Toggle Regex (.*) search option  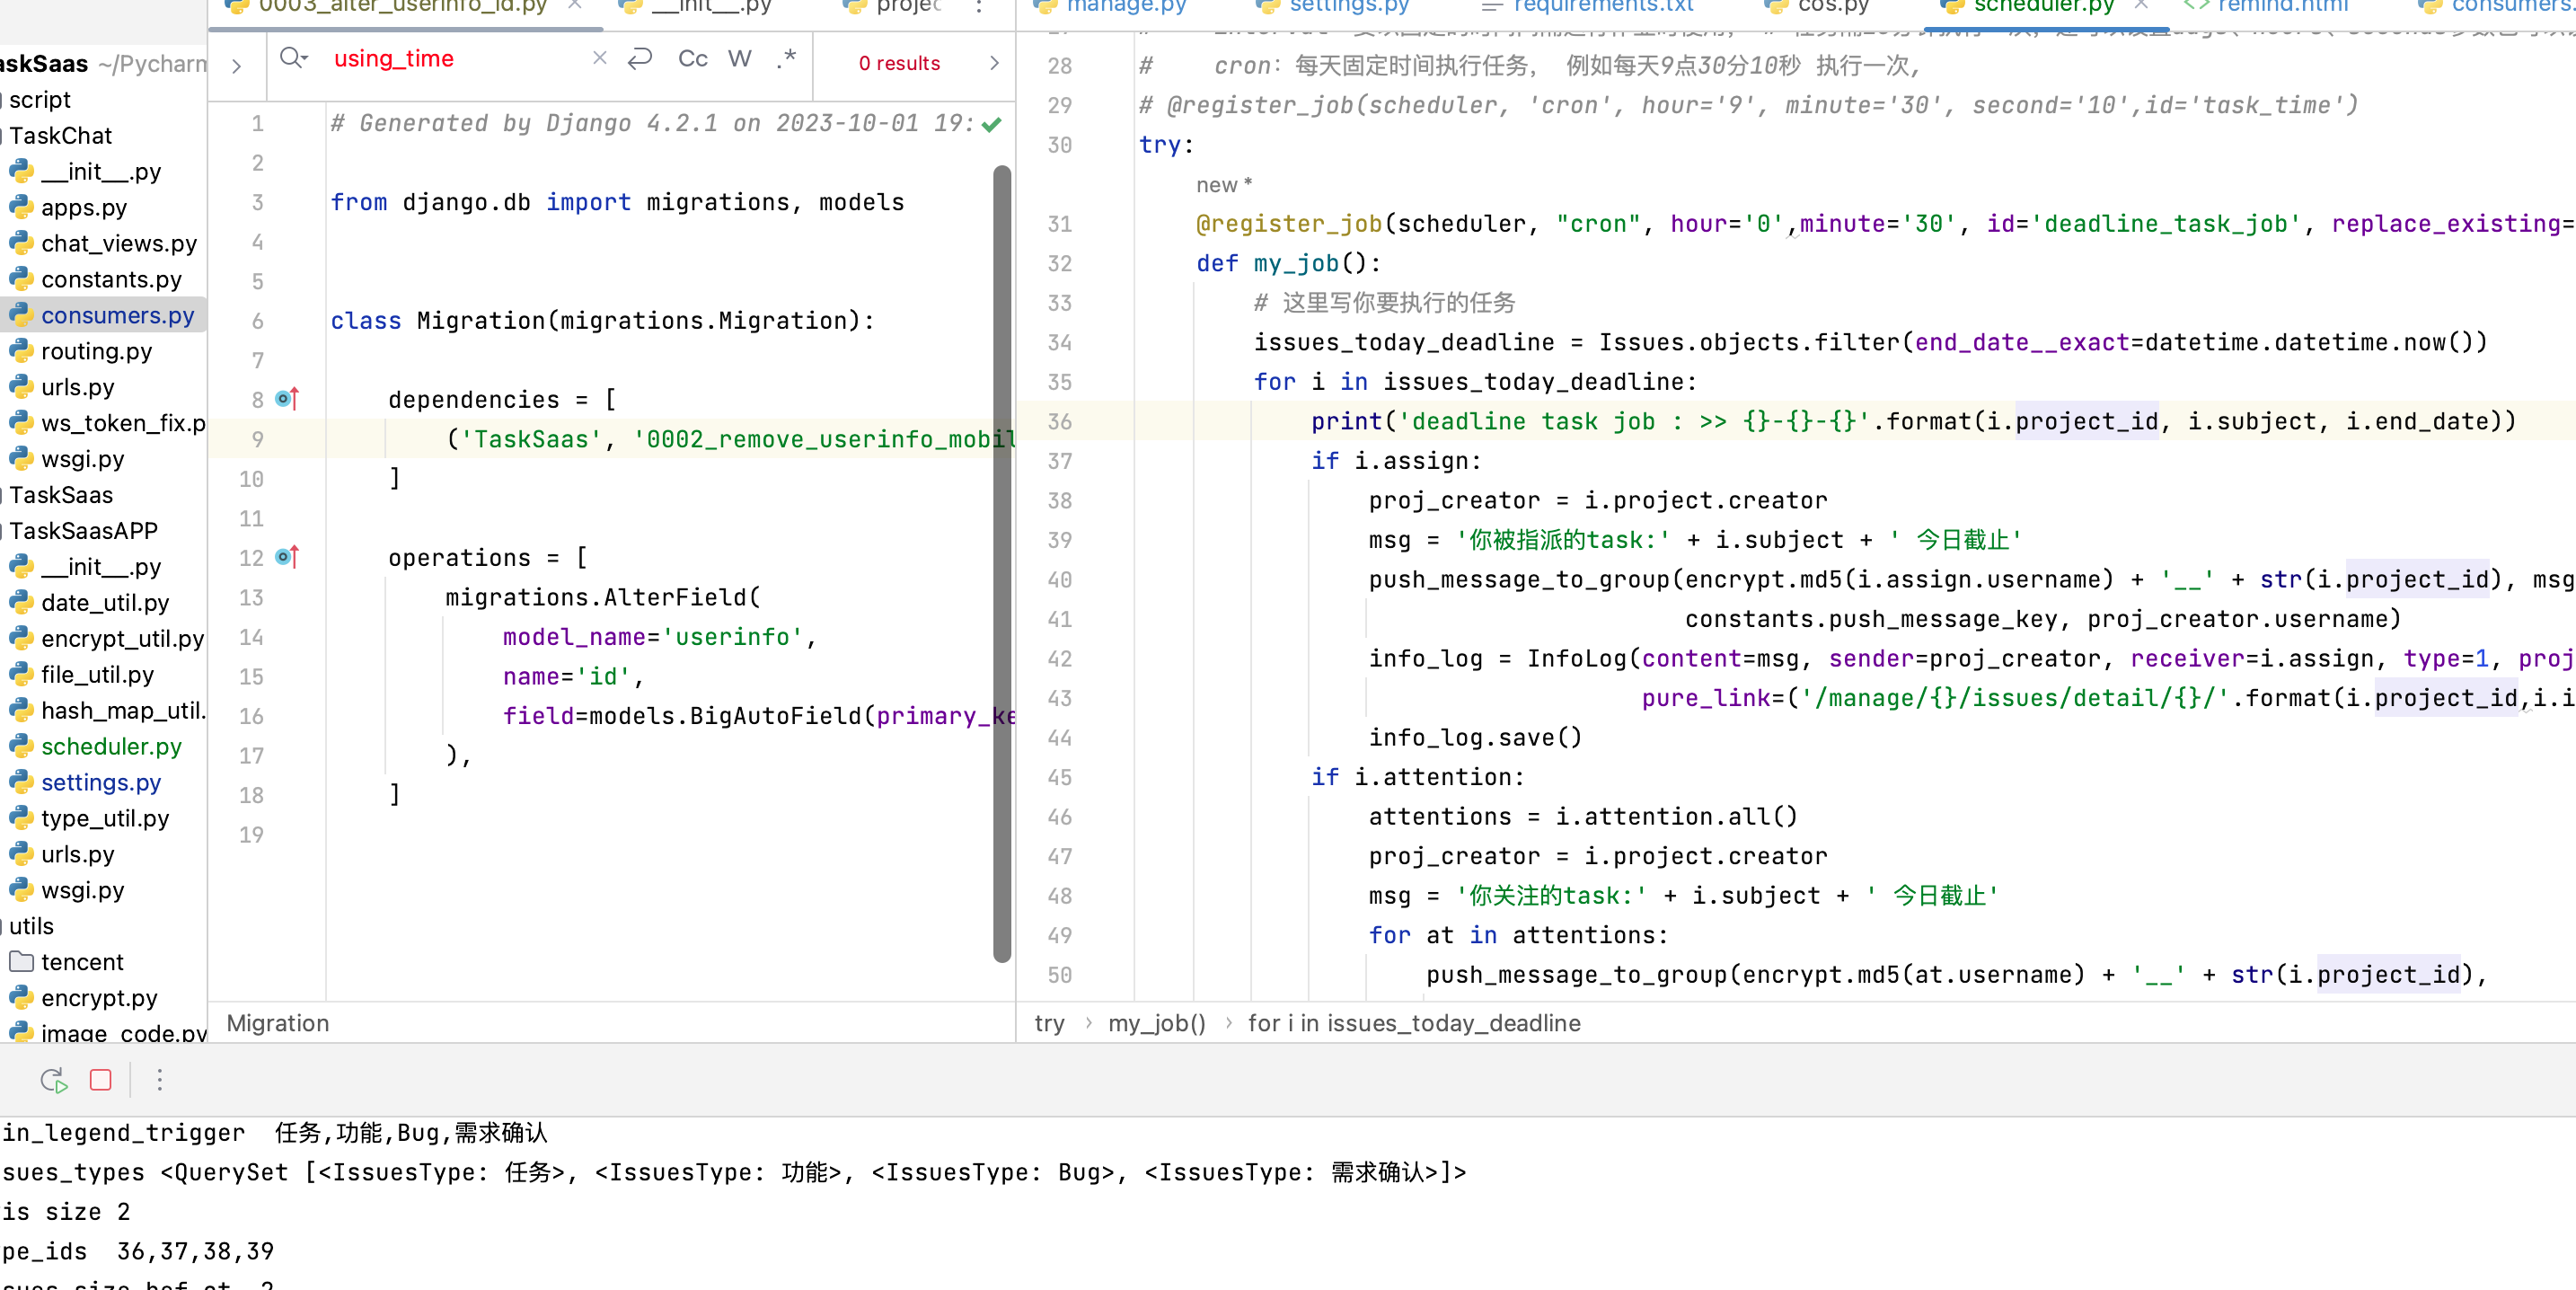786,60
